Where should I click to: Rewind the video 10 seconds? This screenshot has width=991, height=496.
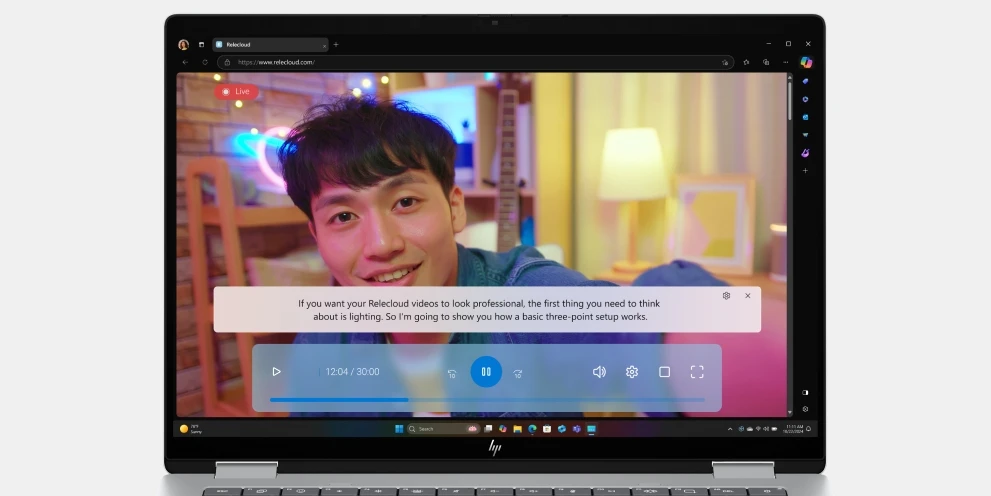pyautogui.click(x=452, y=373)
